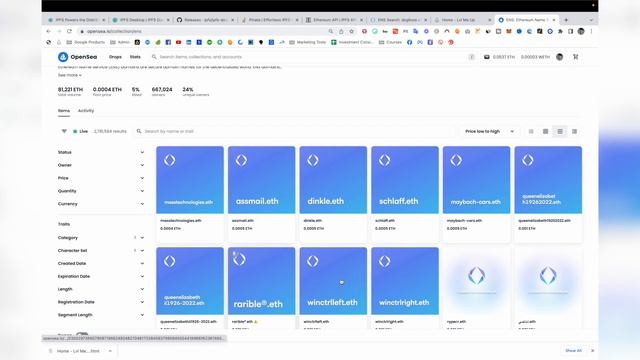Expand the Owner filter section

click(x=101, y=165)
